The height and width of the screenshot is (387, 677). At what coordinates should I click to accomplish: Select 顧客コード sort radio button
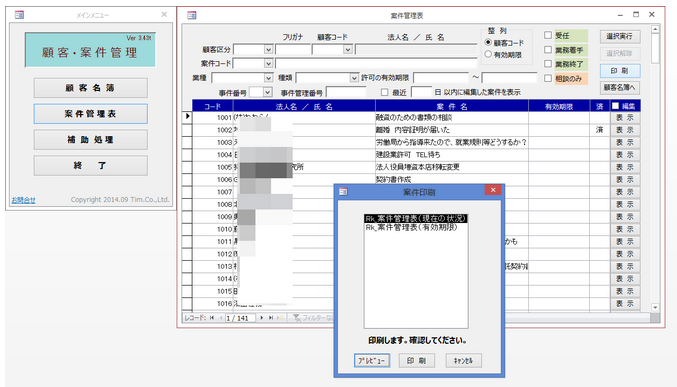click(488, 42)
